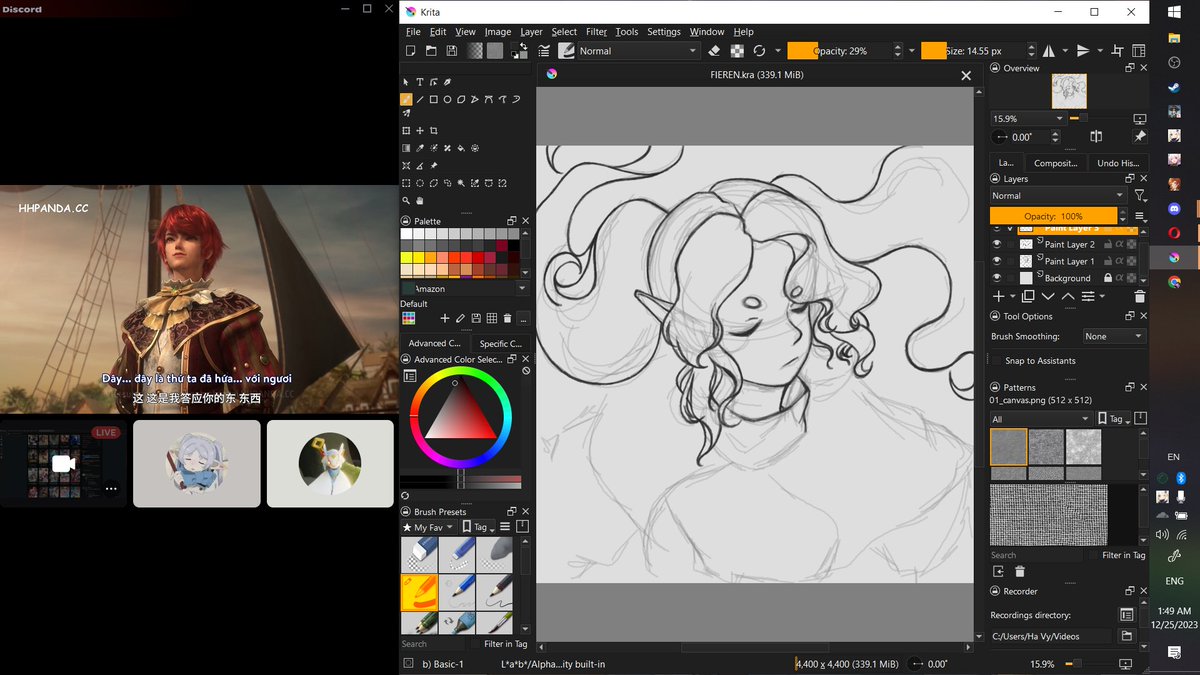The width and height of the screenshot is (1200, 675).
Task: Select the Freehand Brush tool
Action: click(406, 99)
